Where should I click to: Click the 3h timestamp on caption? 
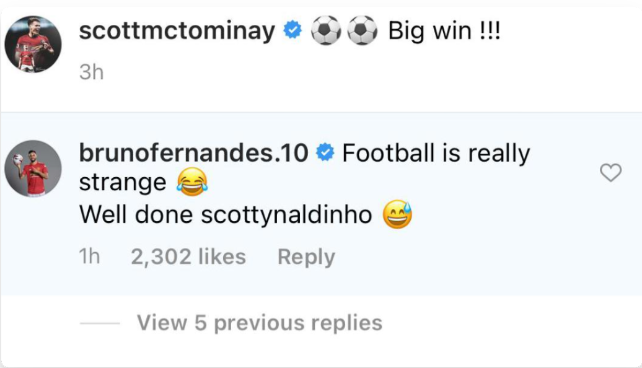(x=91, y=72)
